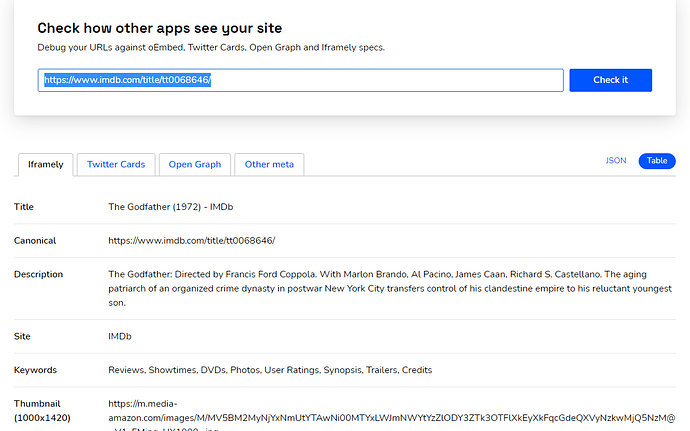Switch to the Iframely tab
The height and width of the screenshot is (431, 690).
coord(46,165)
